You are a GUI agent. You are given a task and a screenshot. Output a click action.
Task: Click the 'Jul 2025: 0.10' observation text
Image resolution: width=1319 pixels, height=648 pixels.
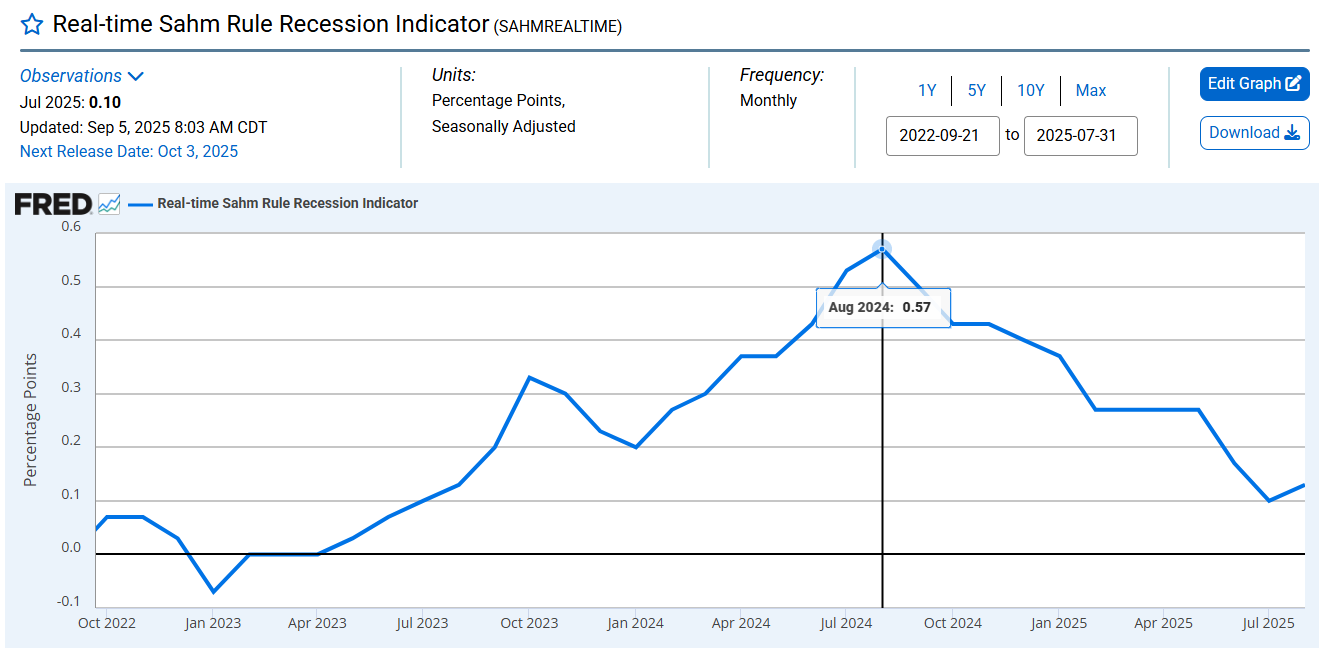70,102
